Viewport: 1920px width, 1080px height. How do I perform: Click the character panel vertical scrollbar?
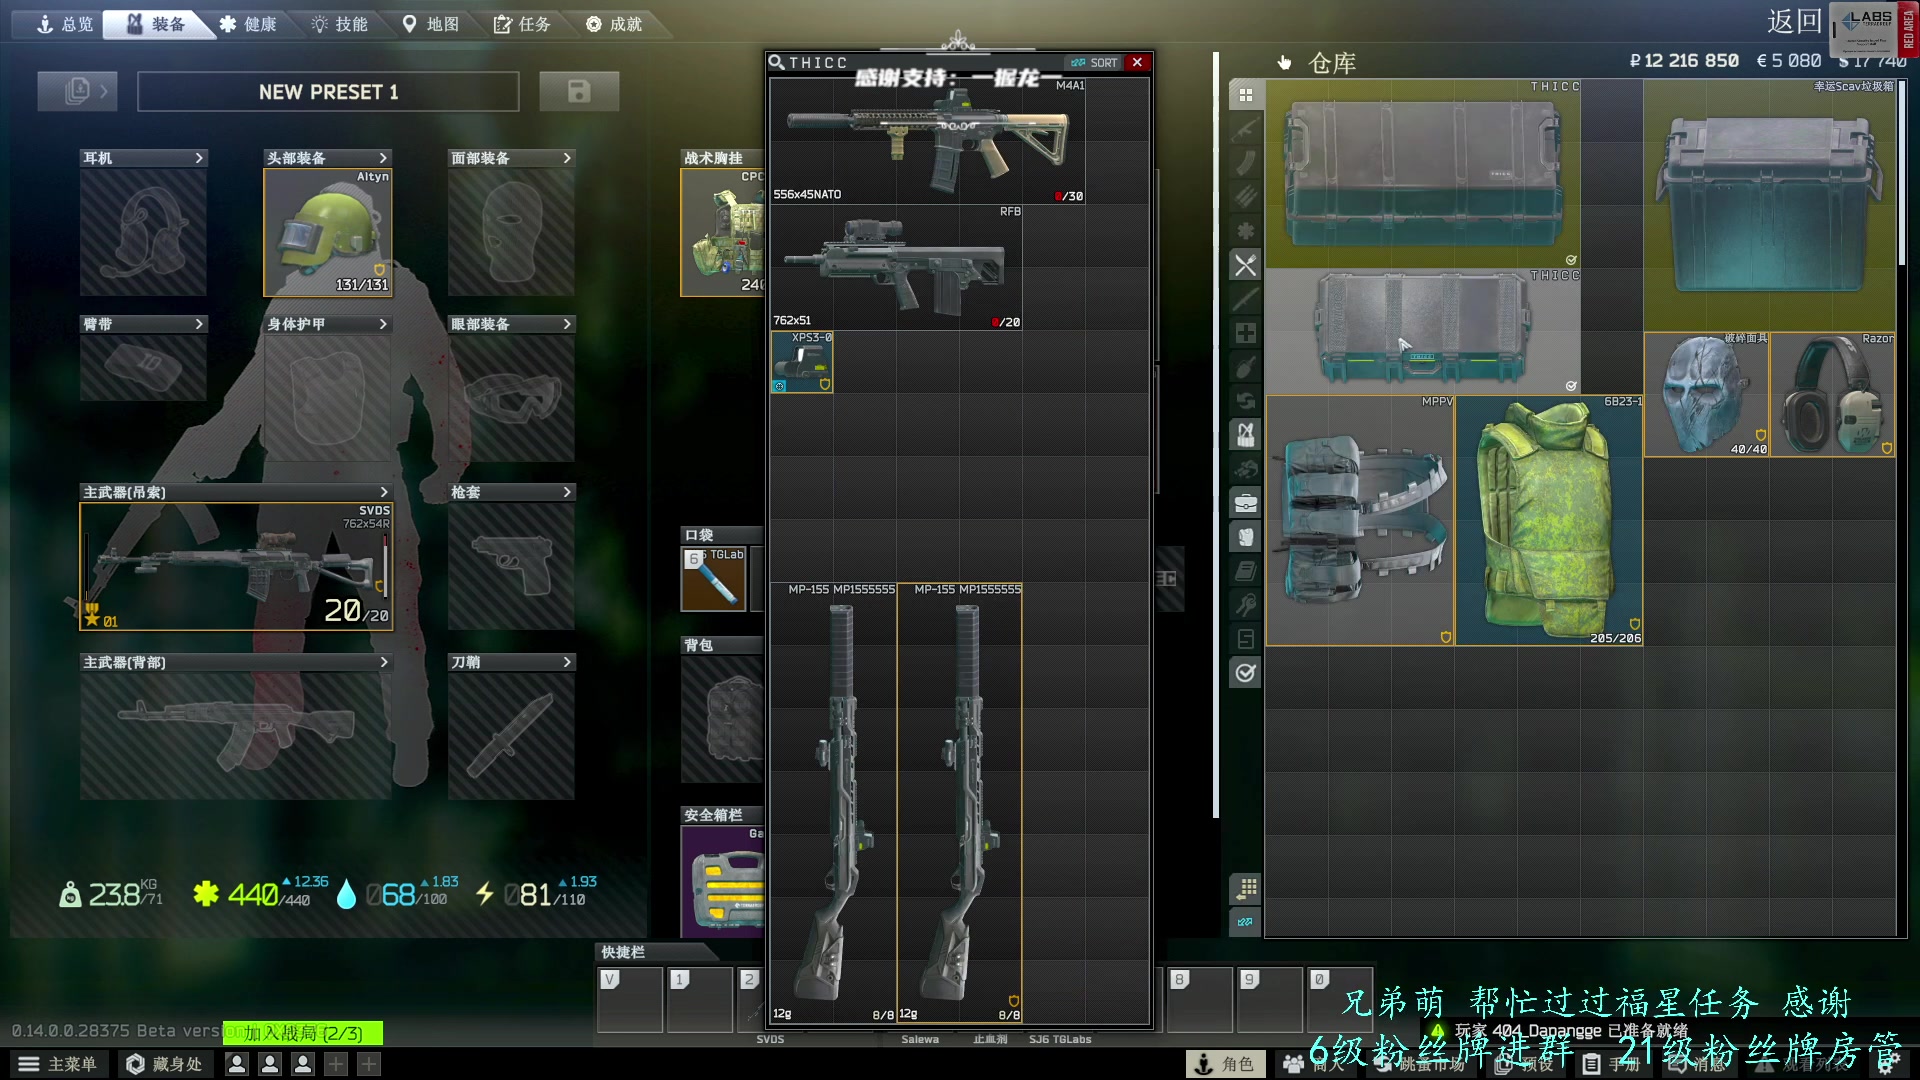pyautogui.click(x=1216, y=435)
